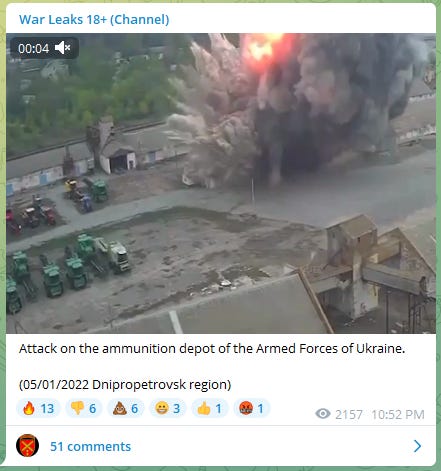
Task: Open the commenter avatar with crossed cannons
Action: [27, 446]
